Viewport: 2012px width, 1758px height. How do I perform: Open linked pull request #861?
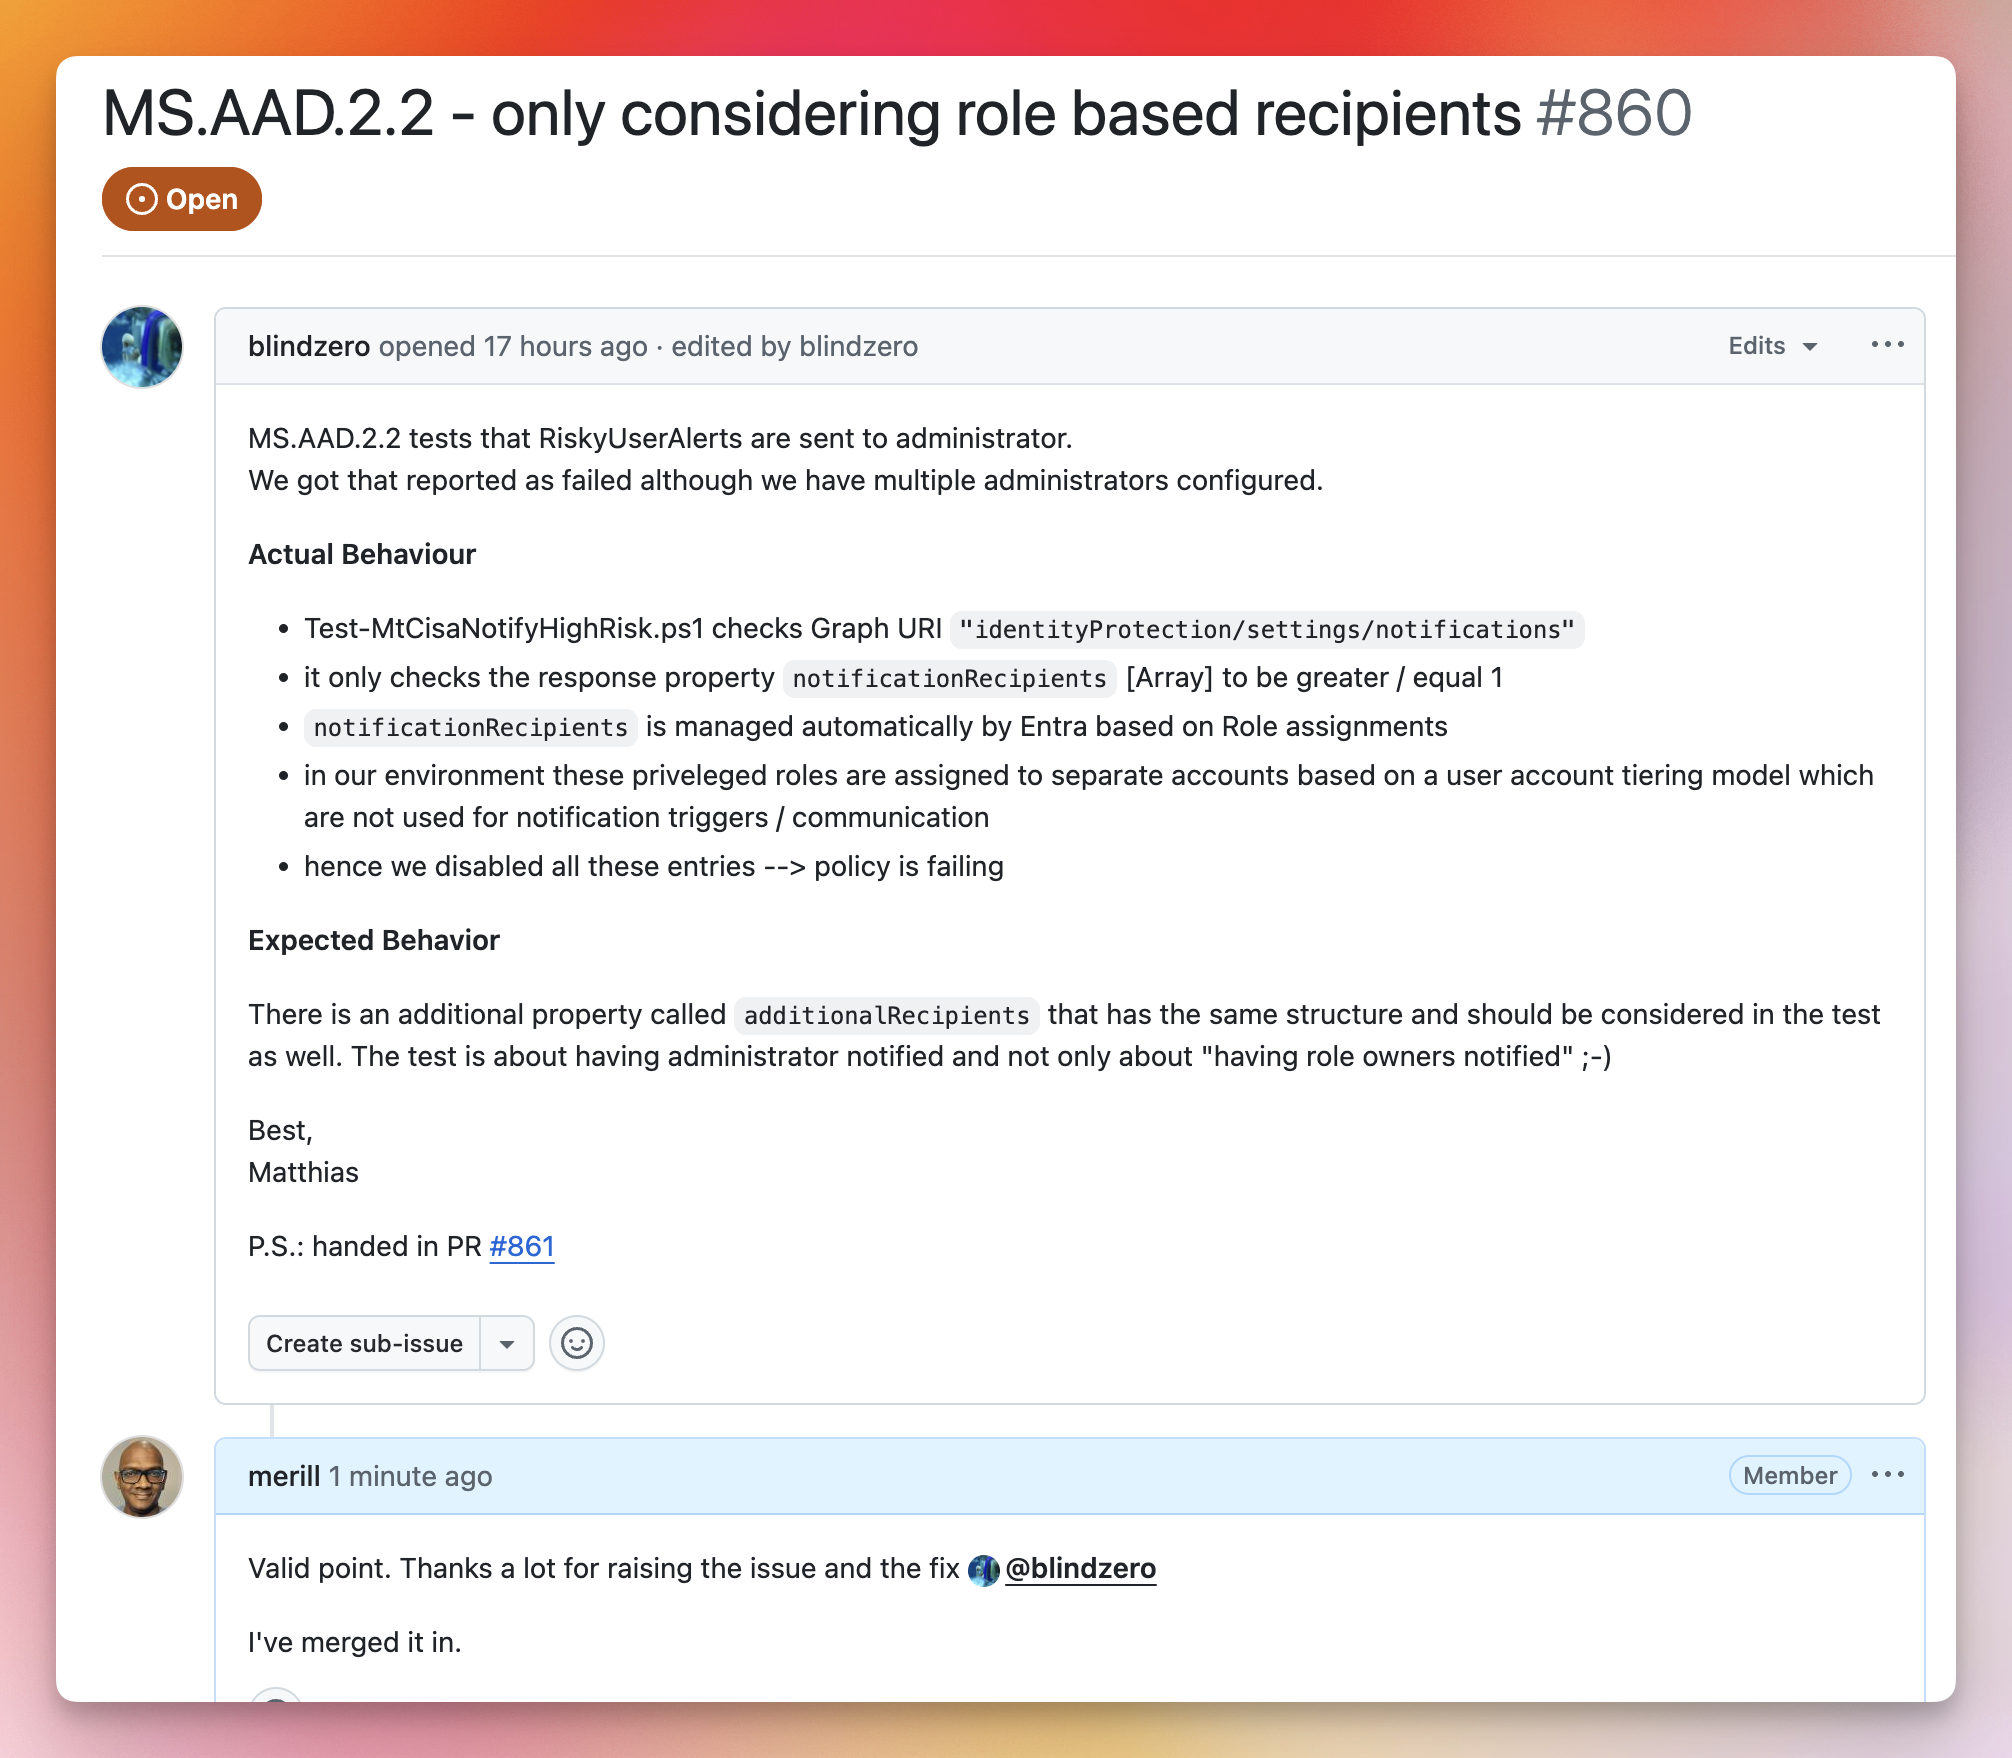click(x=522, y=1246)
